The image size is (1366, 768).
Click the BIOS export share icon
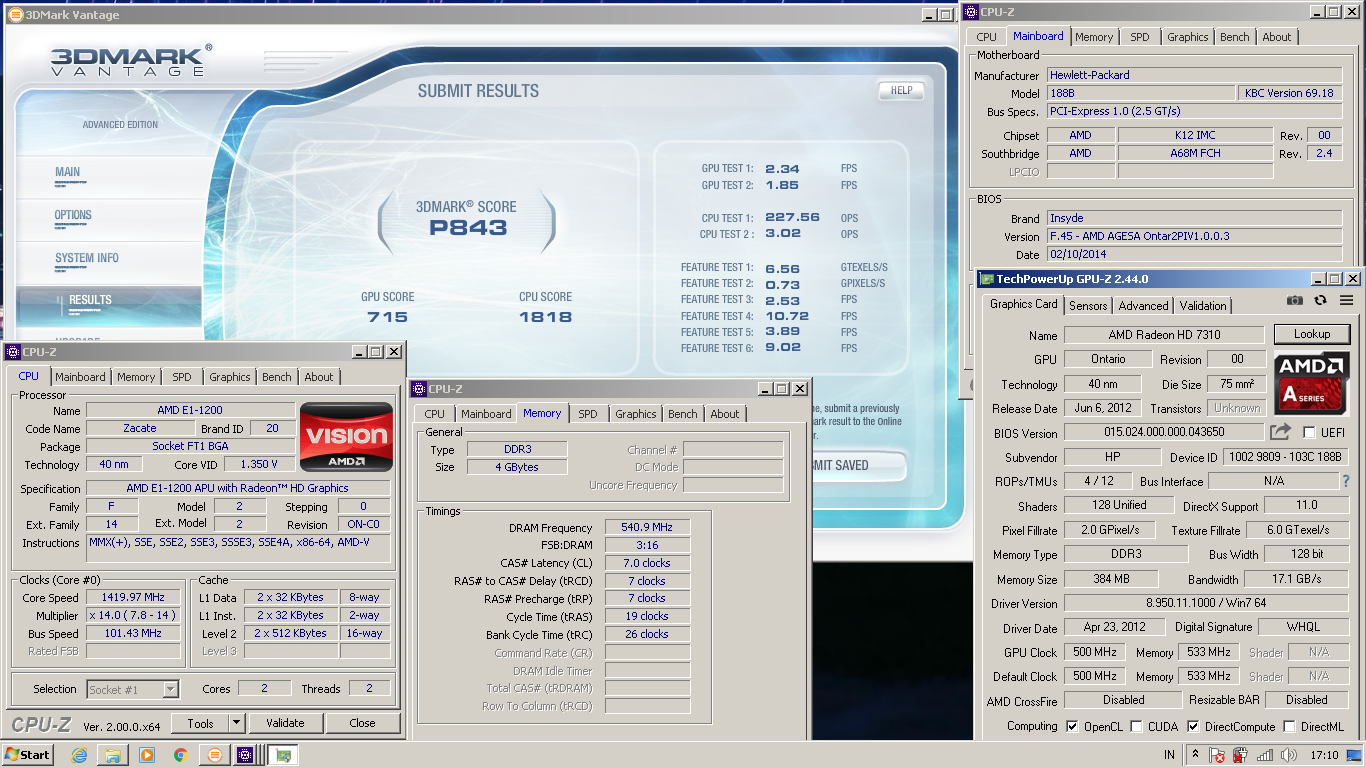[1280, 432]
